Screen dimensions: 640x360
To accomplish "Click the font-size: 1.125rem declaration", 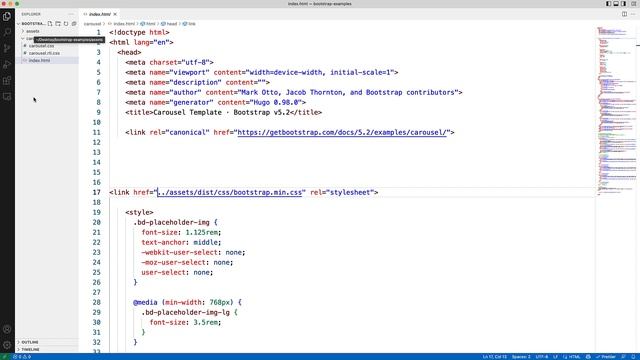I will coord(181,232).
